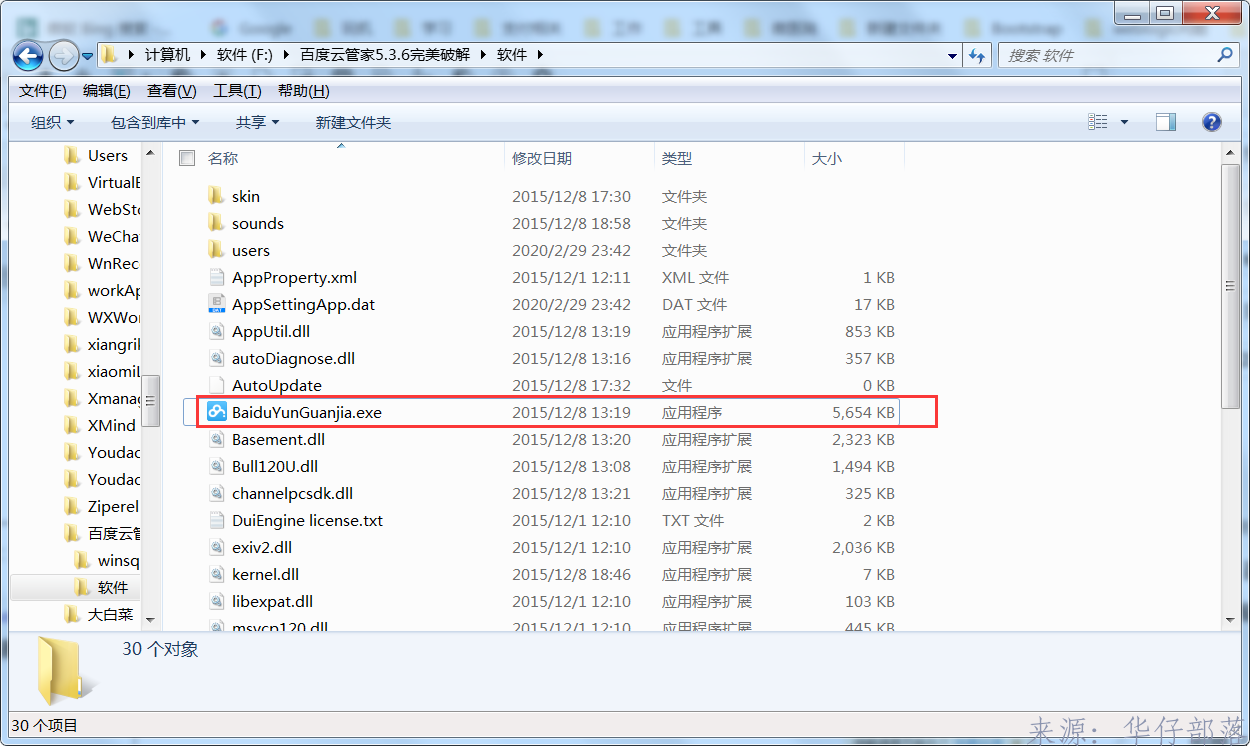Open the 查看(V) menu
The width and height of the screenshot is (1250, 746).
171,91
